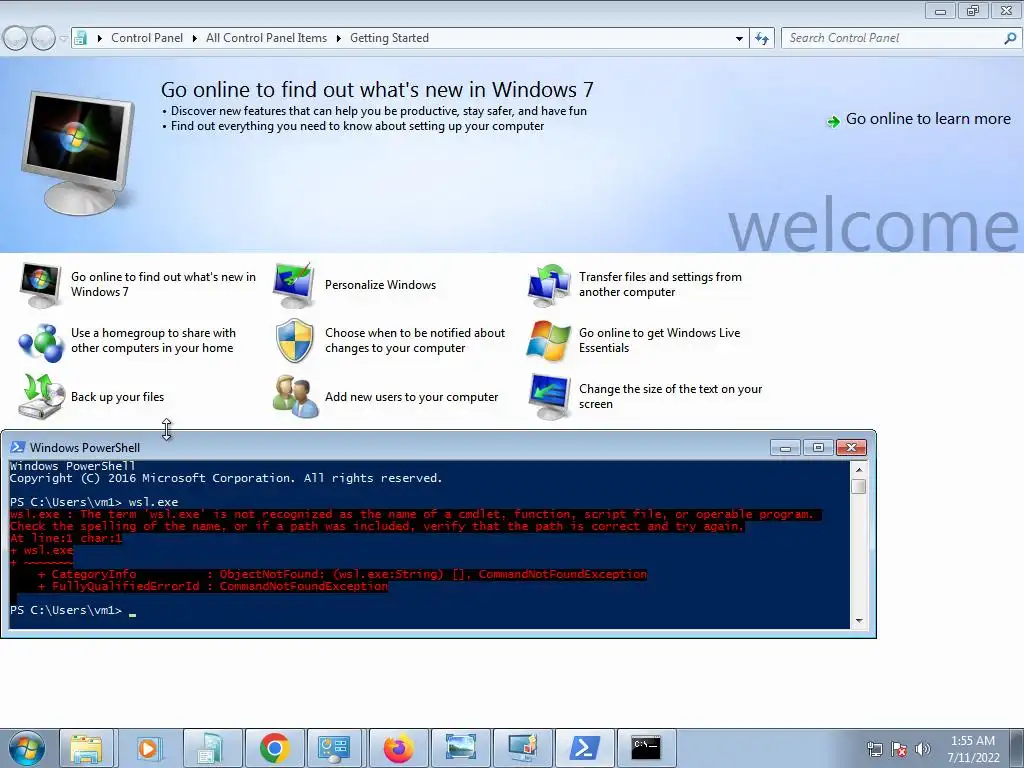Expand arrow after All Control Panel Items
The image size is (1024, 768).
(x=338, y=38)
